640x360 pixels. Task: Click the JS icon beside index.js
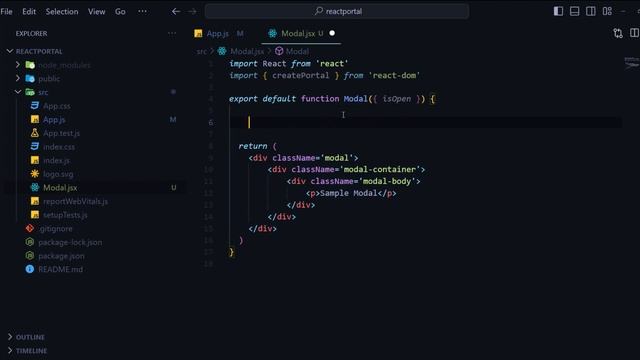[x=35, y=160]
